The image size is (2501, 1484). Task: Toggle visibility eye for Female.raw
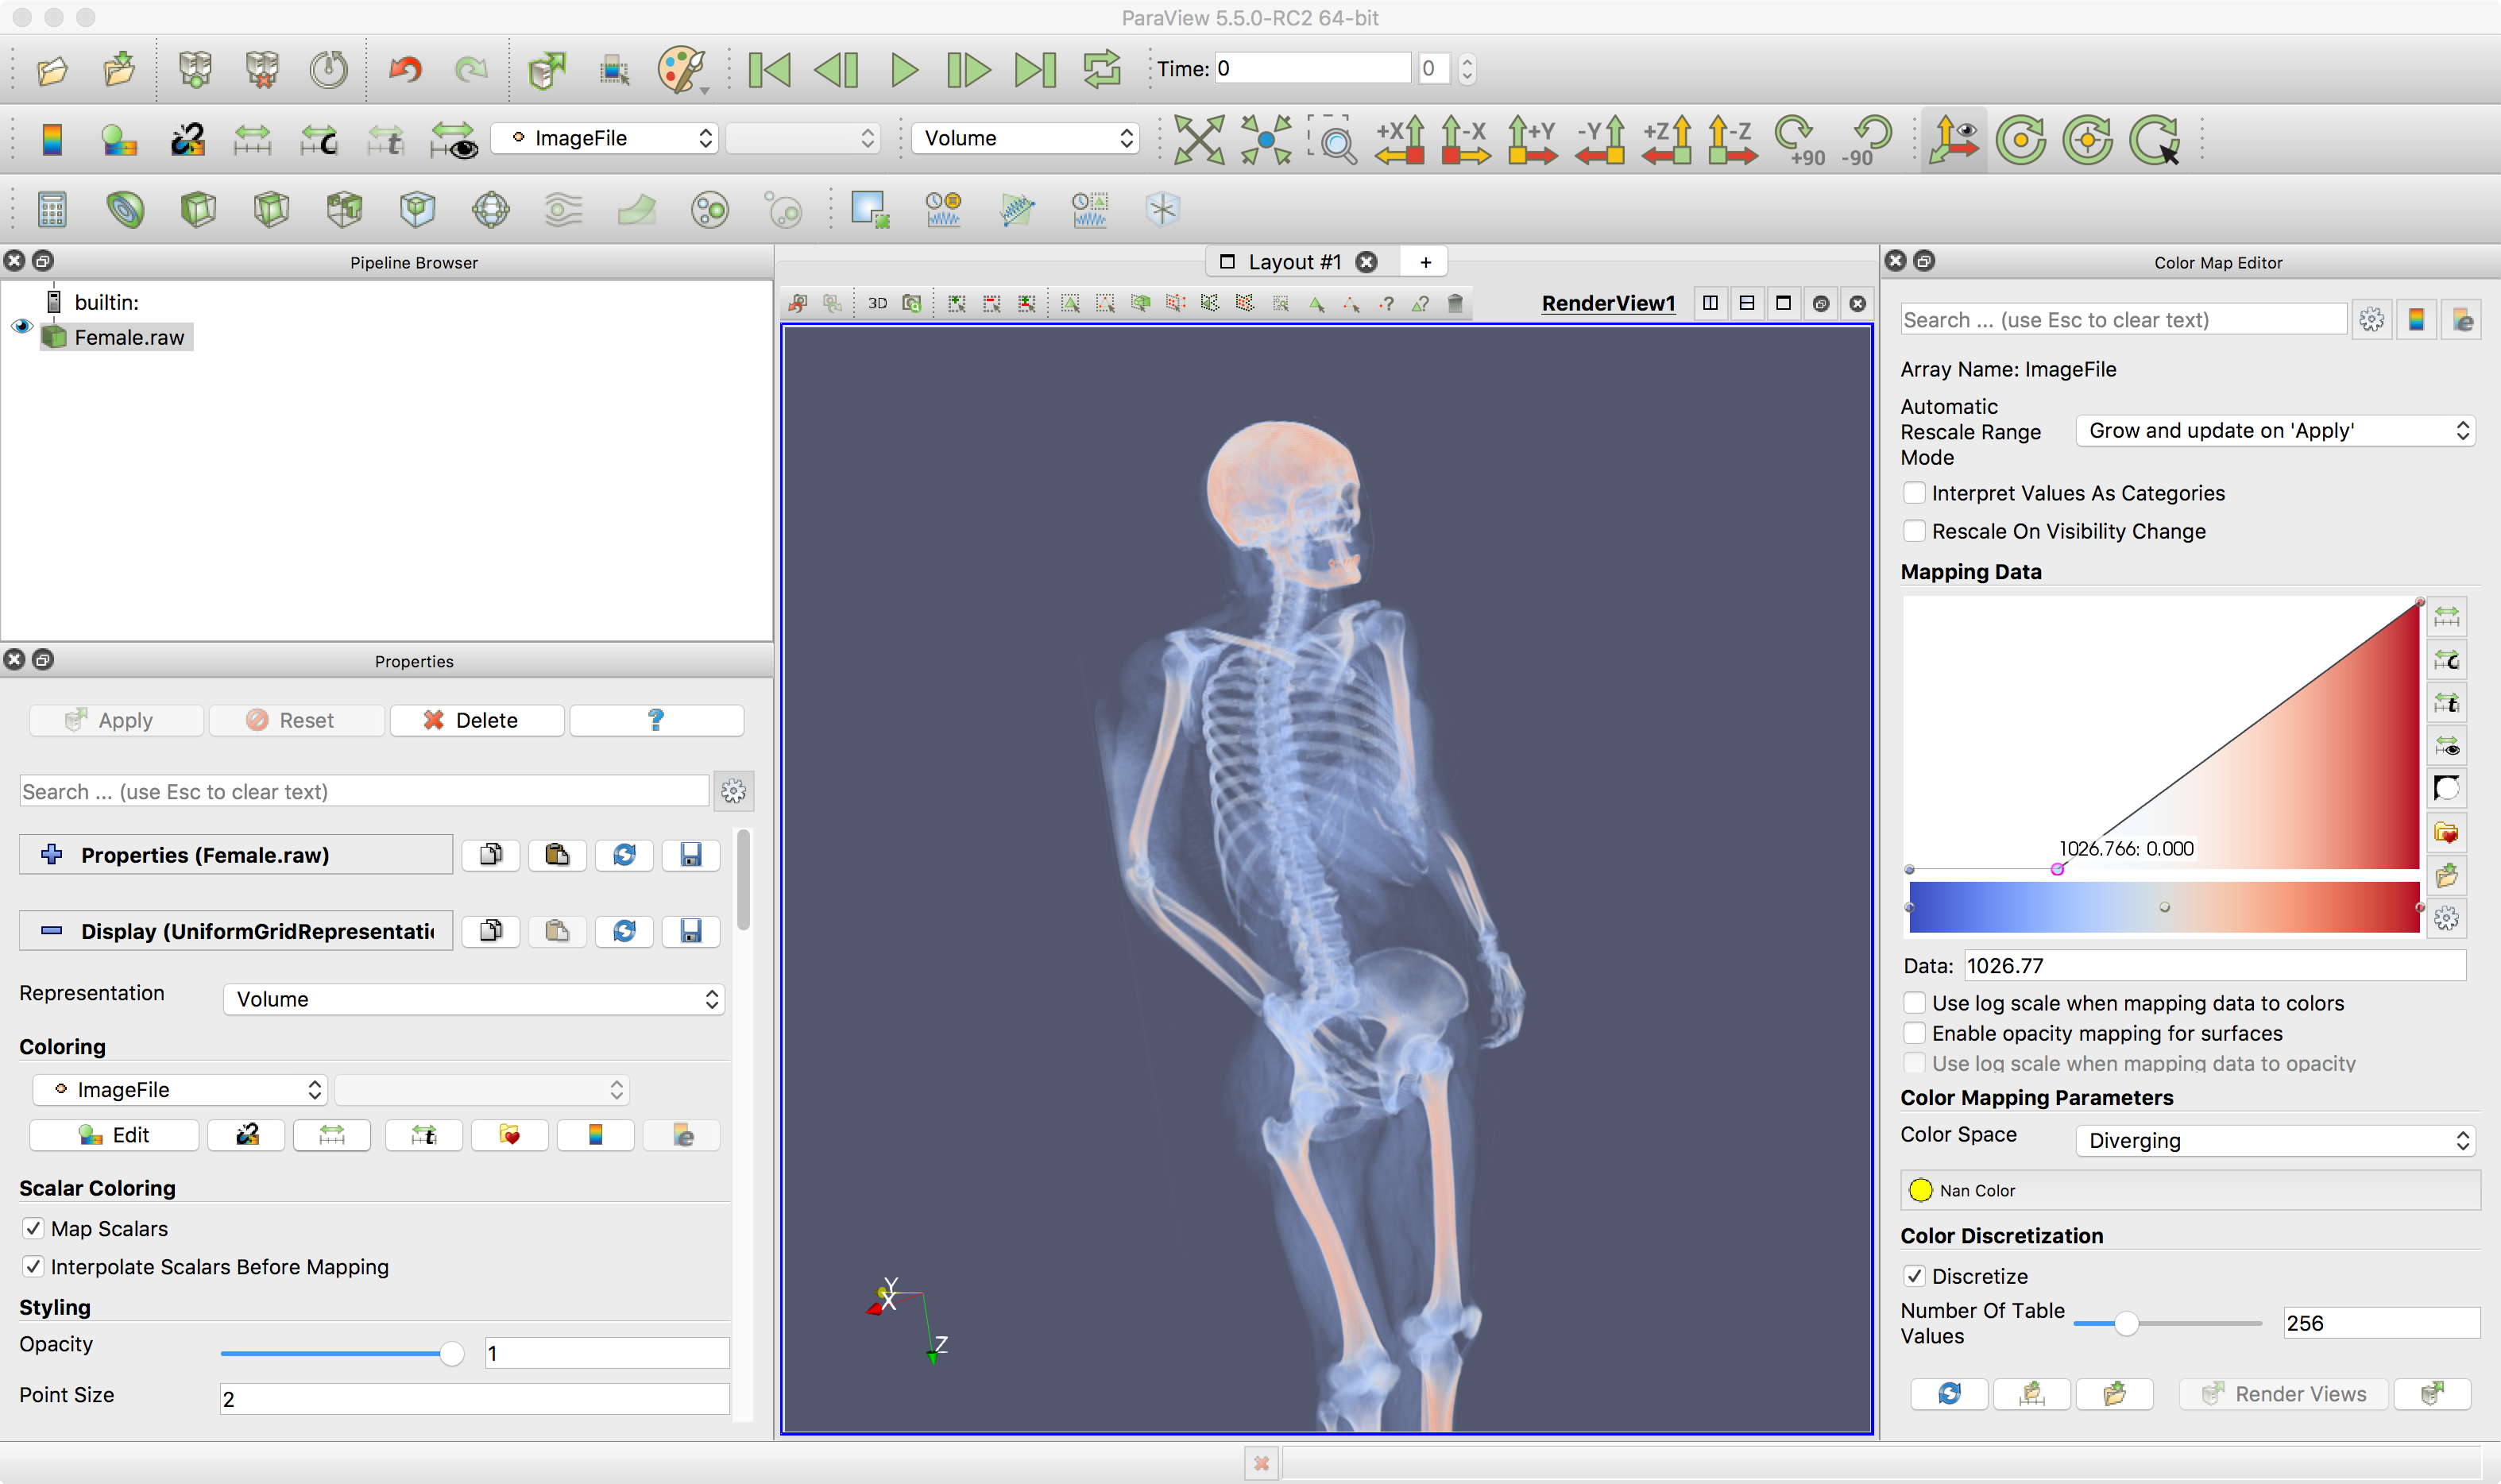(x=22, y=327)
